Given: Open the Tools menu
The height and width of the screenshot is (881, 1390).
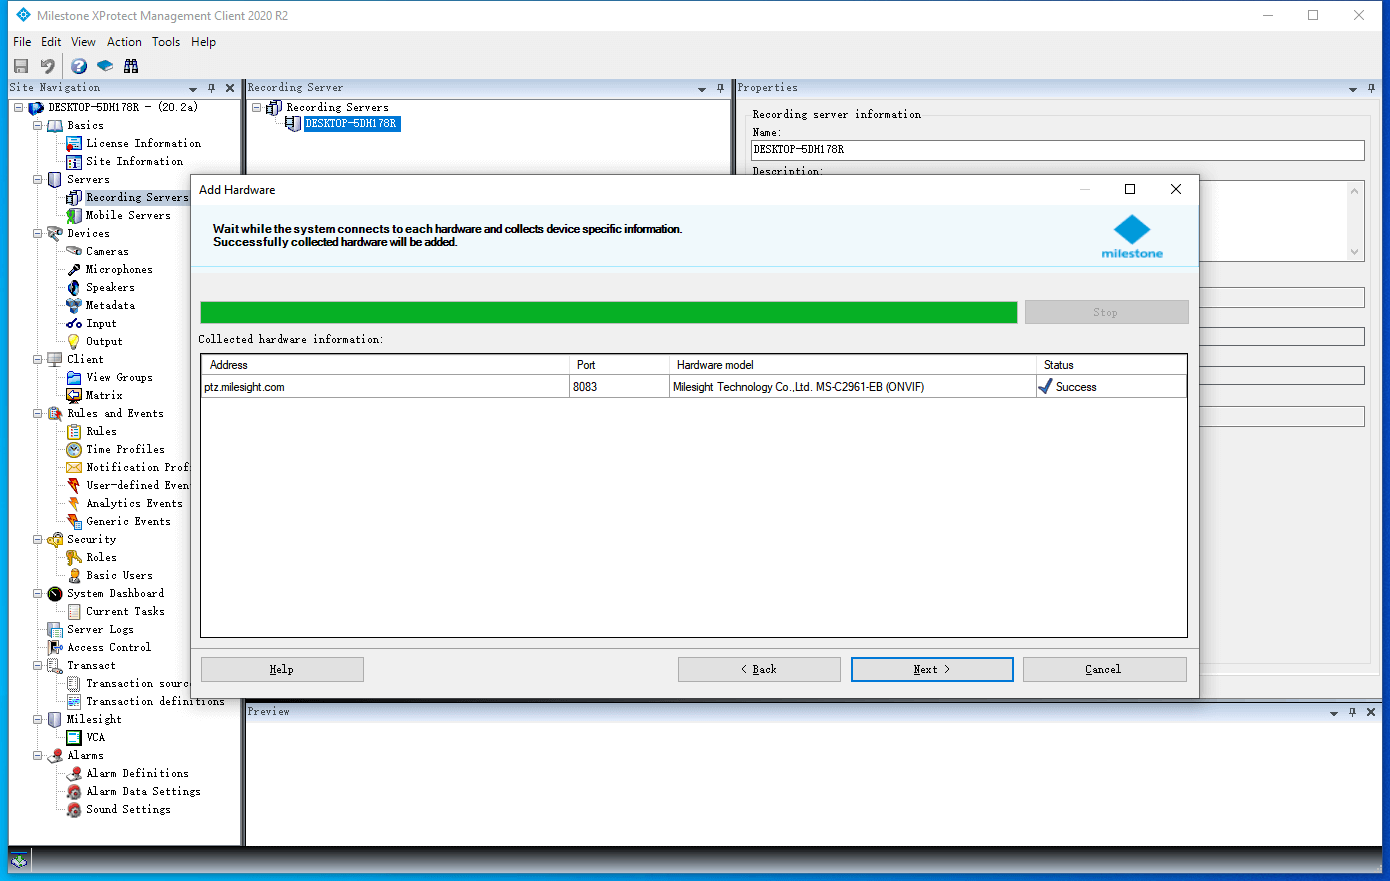Looking at the screenshot, I should click(166, 42).
